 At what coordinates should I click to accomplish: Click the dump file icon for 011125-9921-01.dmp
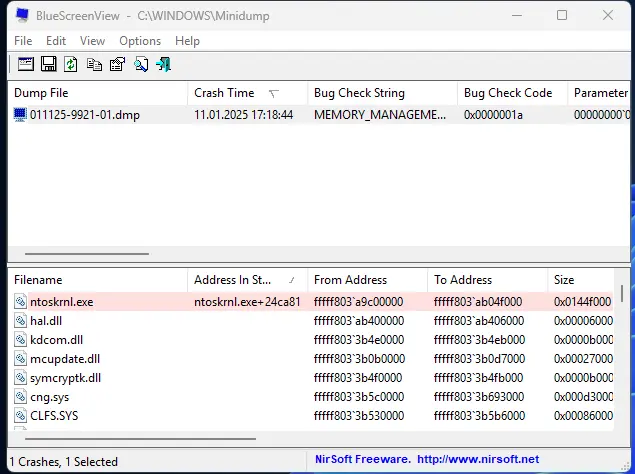[20, 115]
